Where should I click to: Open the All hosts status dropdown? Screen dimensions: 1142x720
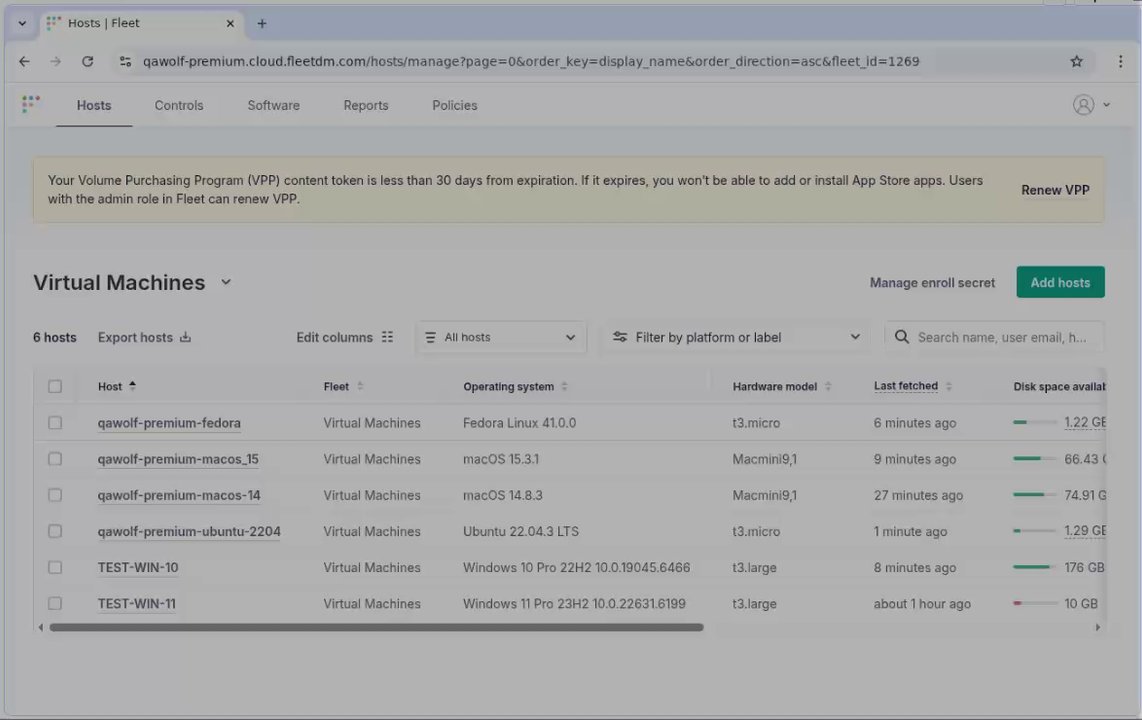point(501,337)
